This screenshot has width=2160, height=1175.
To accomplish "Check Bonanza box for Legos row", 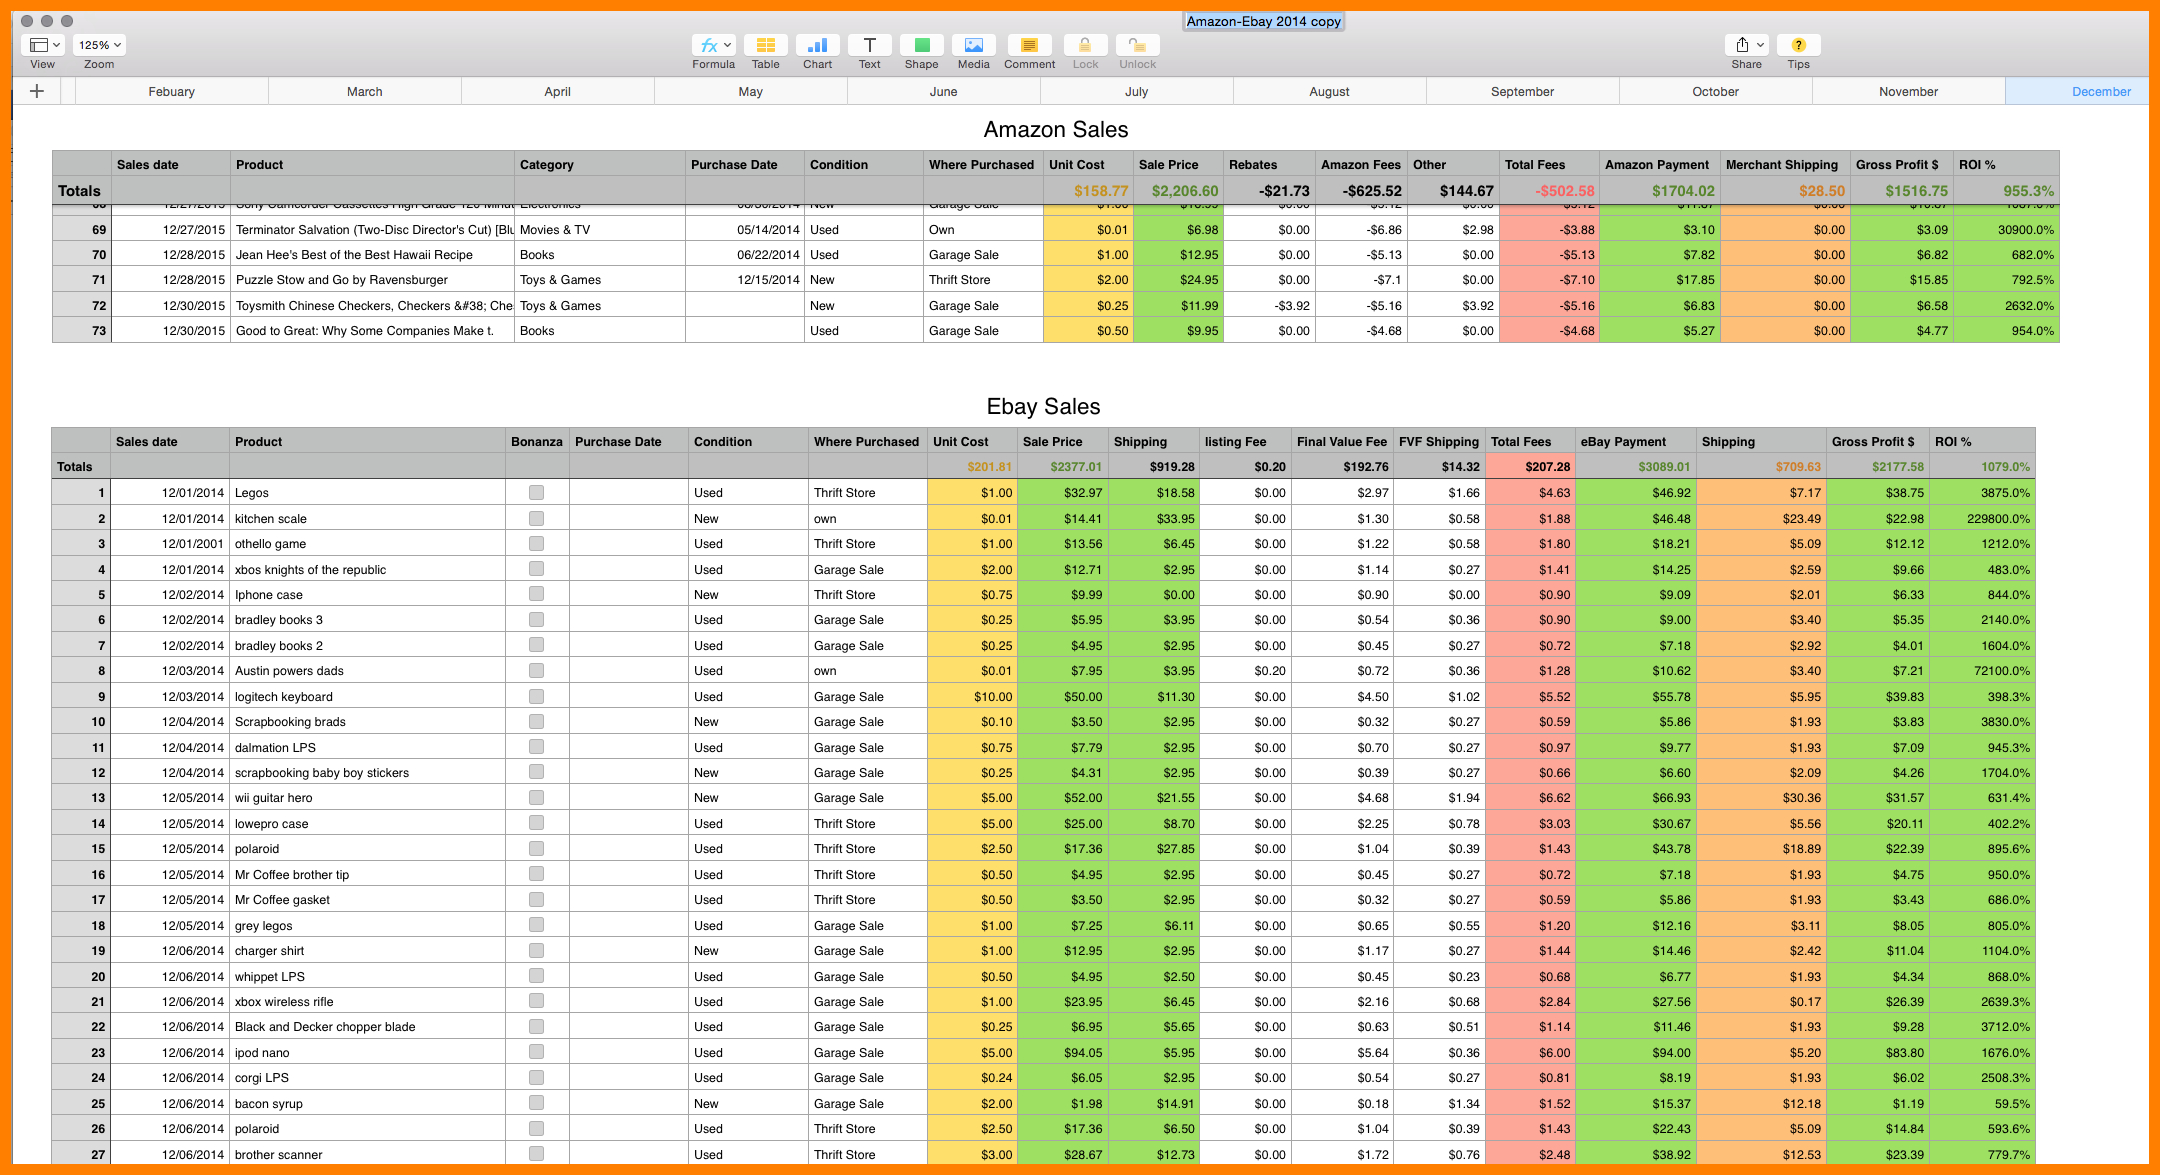I will click(x=537, y=492).
